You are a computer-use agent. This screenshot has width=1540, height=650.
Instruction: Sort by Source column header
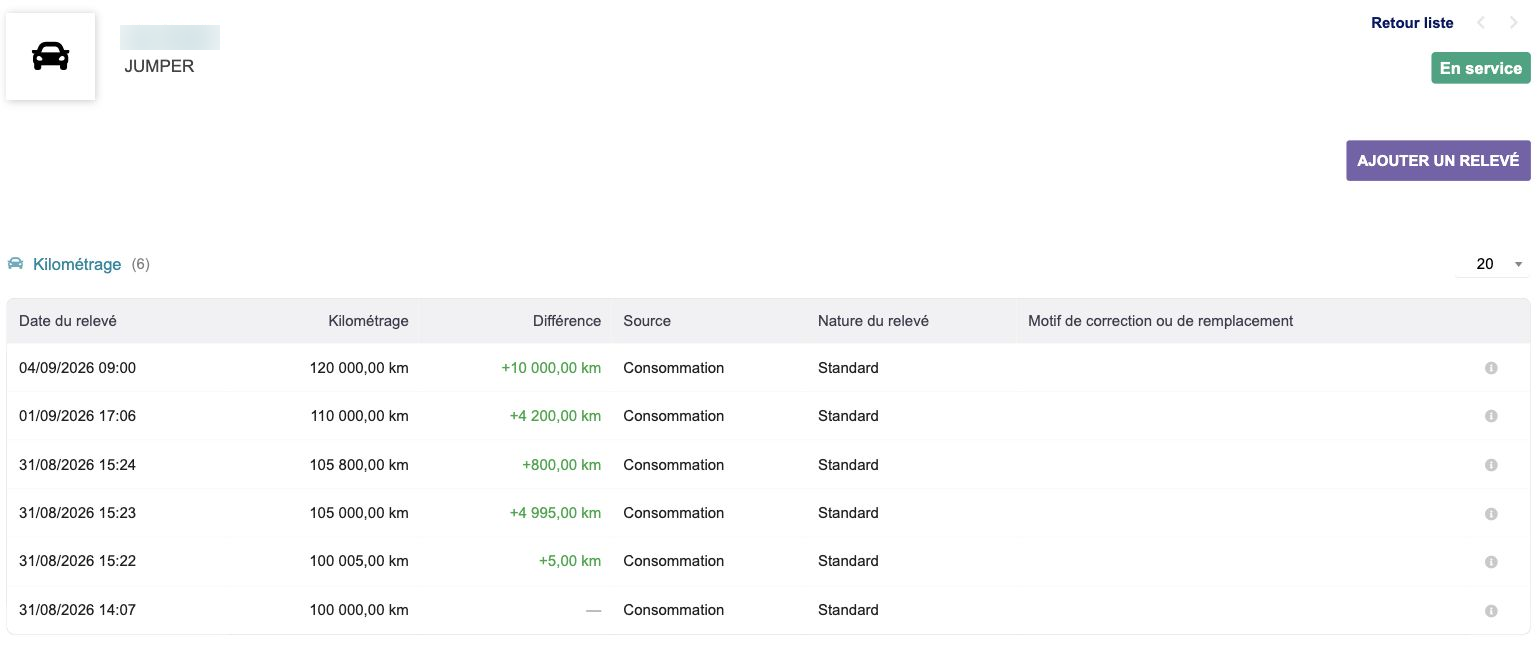pos(647,321)
